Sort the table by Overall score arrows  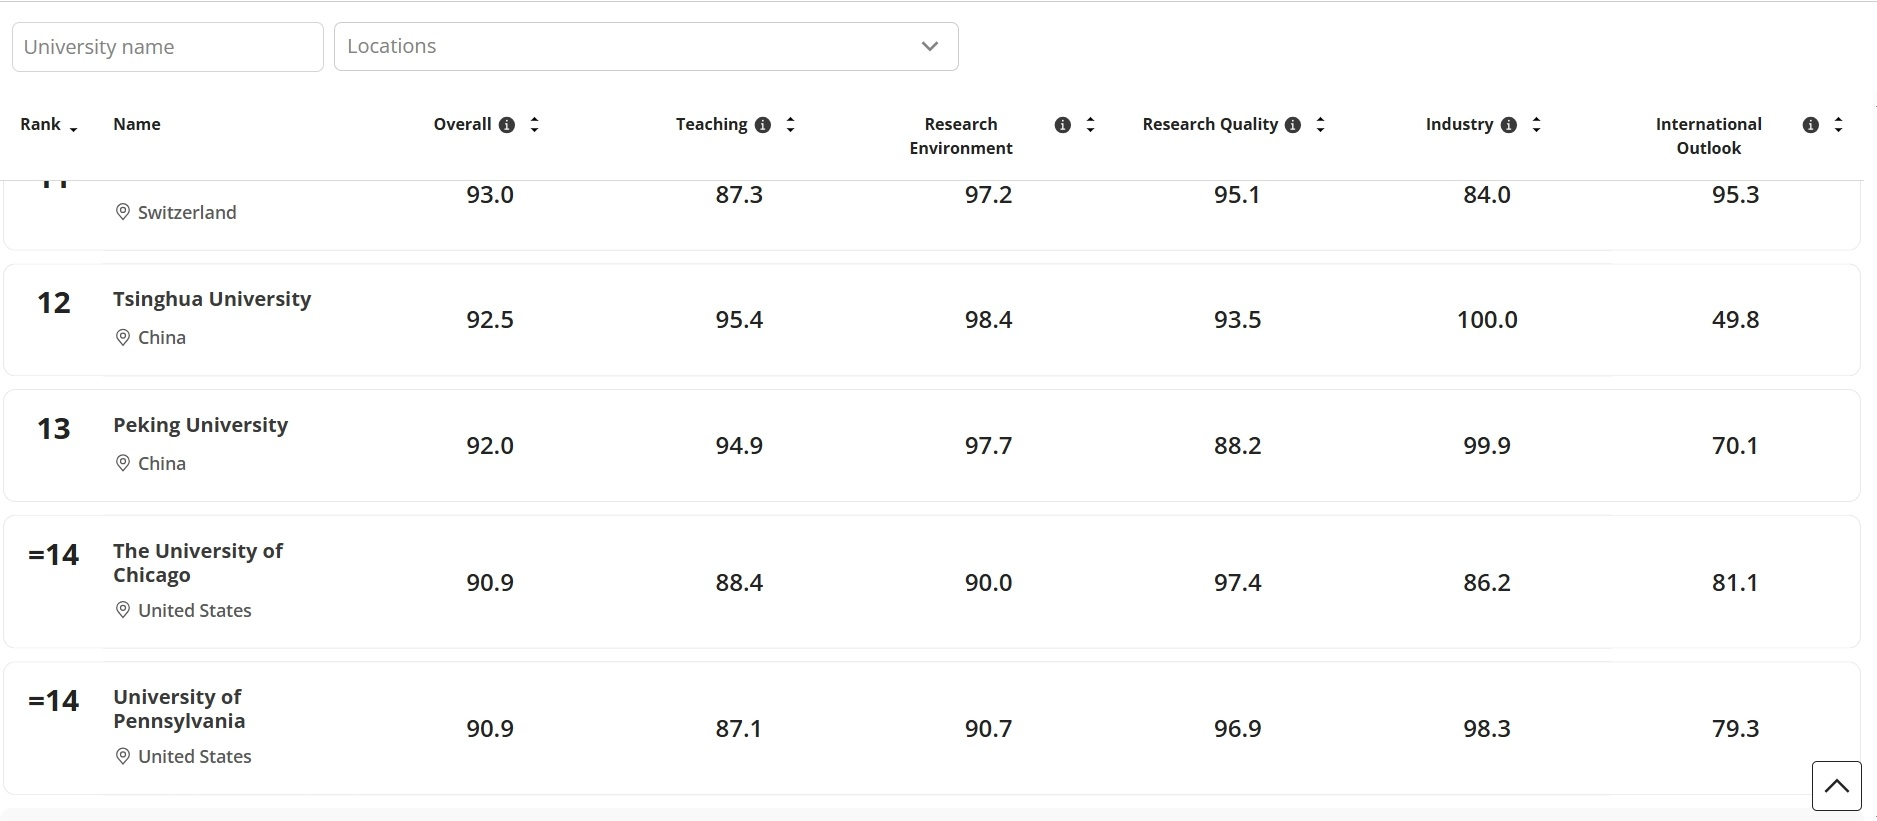pos(534,125)
